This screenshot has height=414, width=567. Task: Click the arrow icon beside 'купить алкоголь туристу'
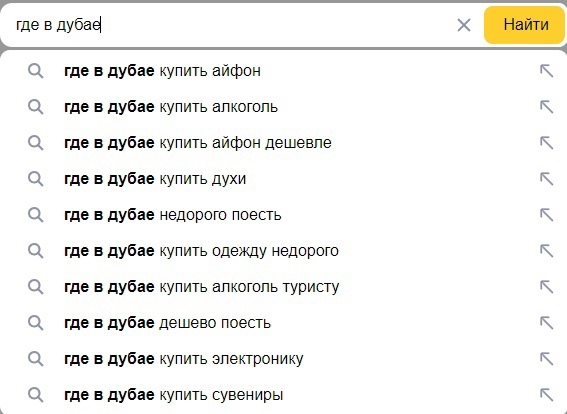(546, 287)
